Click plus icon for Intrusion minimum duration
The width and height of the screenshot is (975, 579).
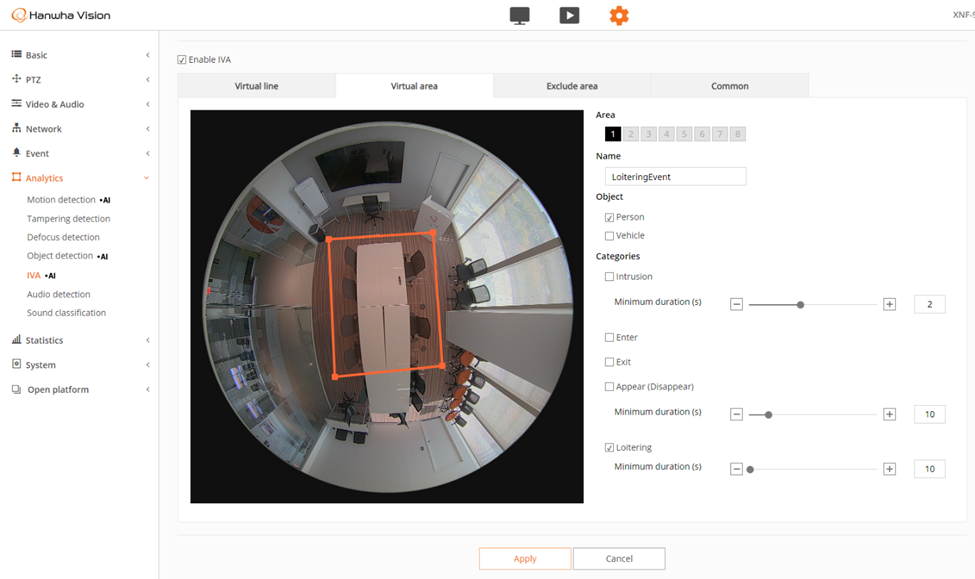coord(889,305)
